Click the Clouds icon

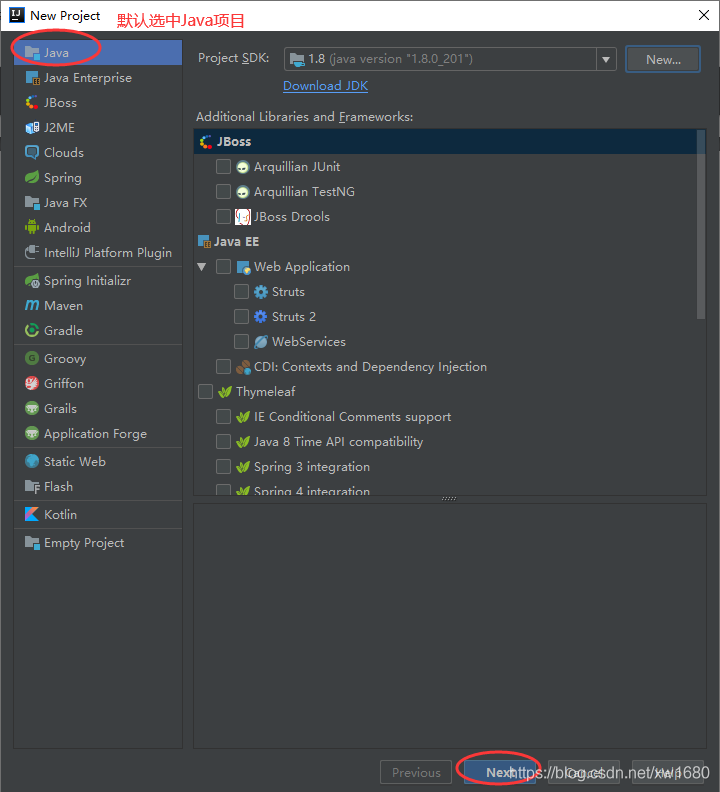32,153
